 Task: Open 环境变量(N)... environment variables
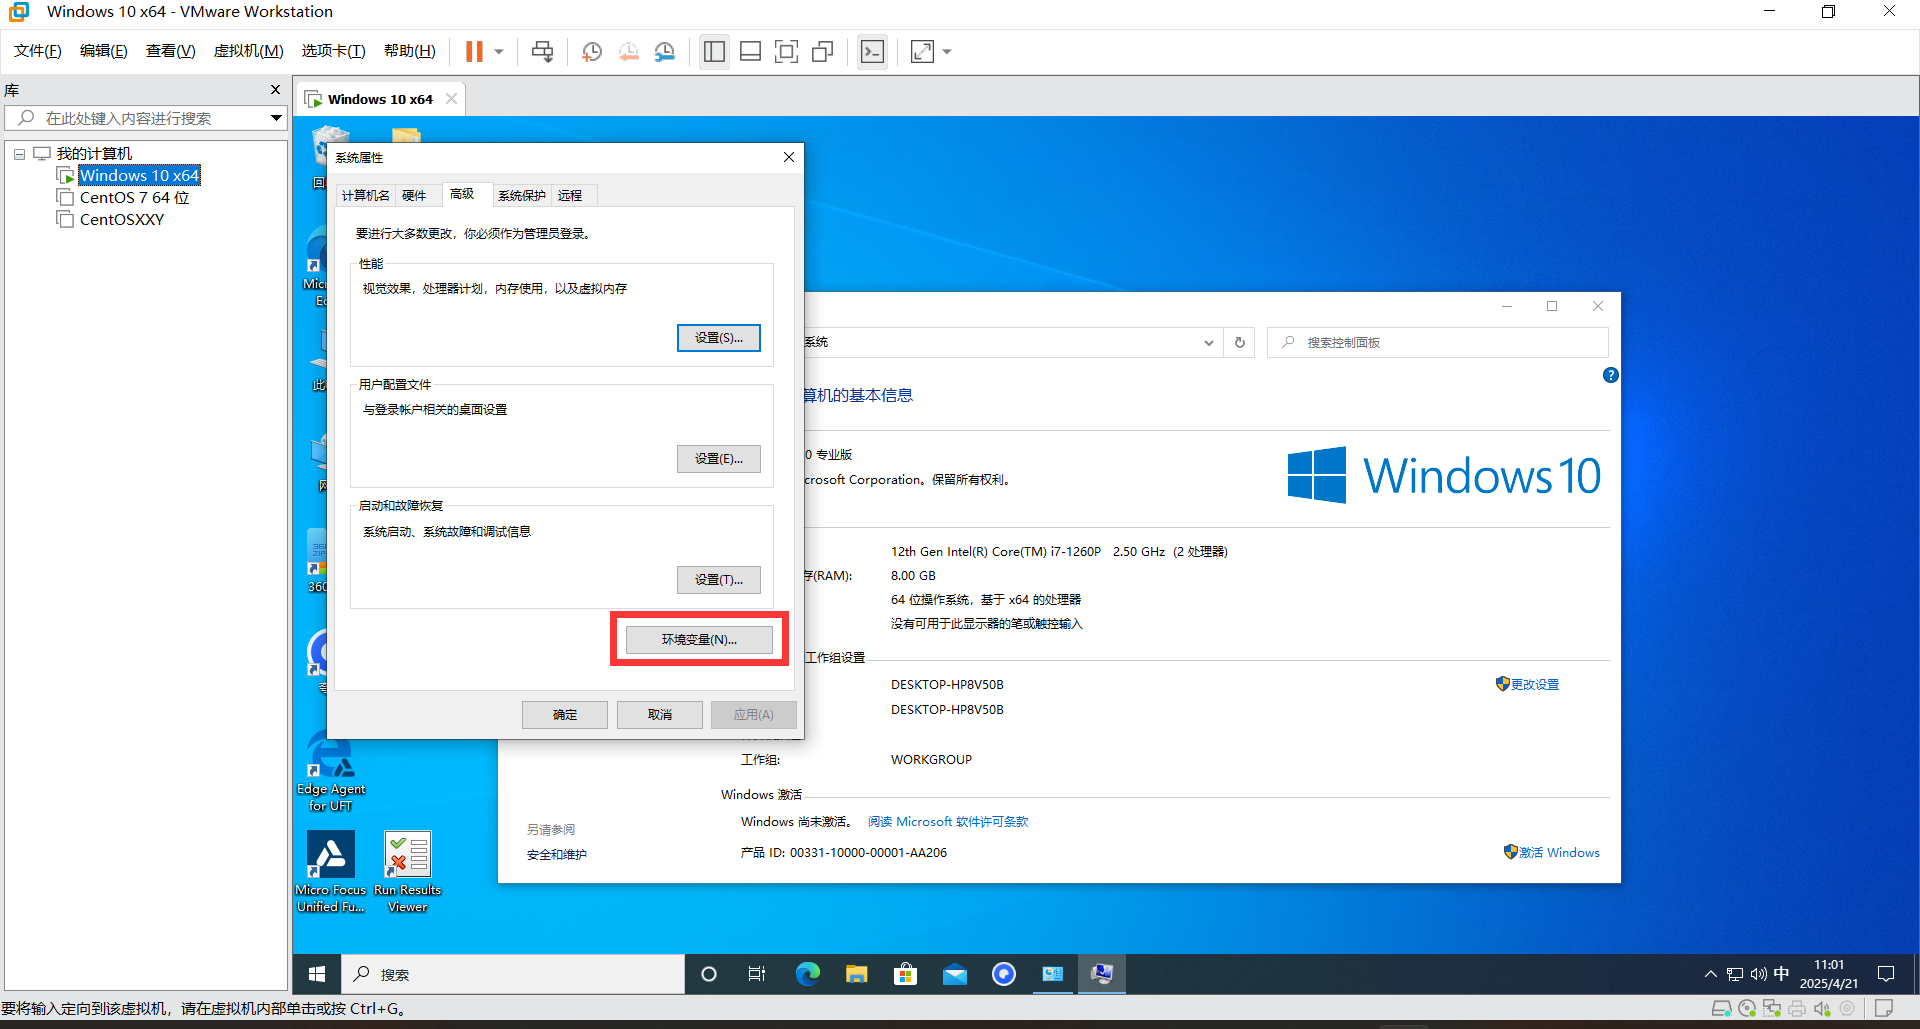pyautogui.click(x=699, y=640)
